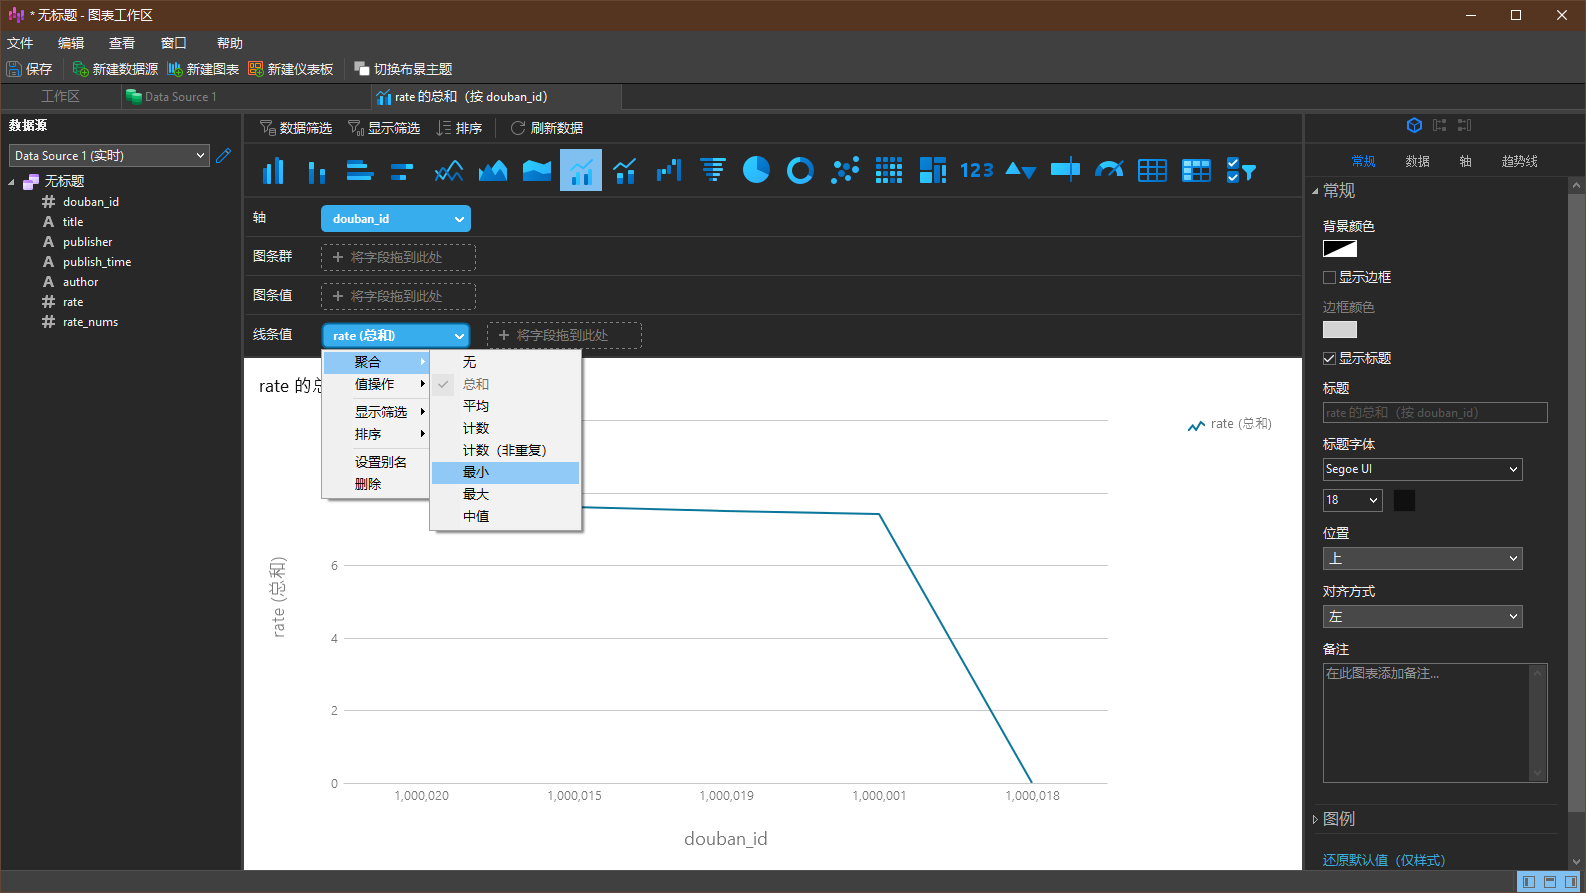Collapse the 无标题 tree node

pos(12,182)
